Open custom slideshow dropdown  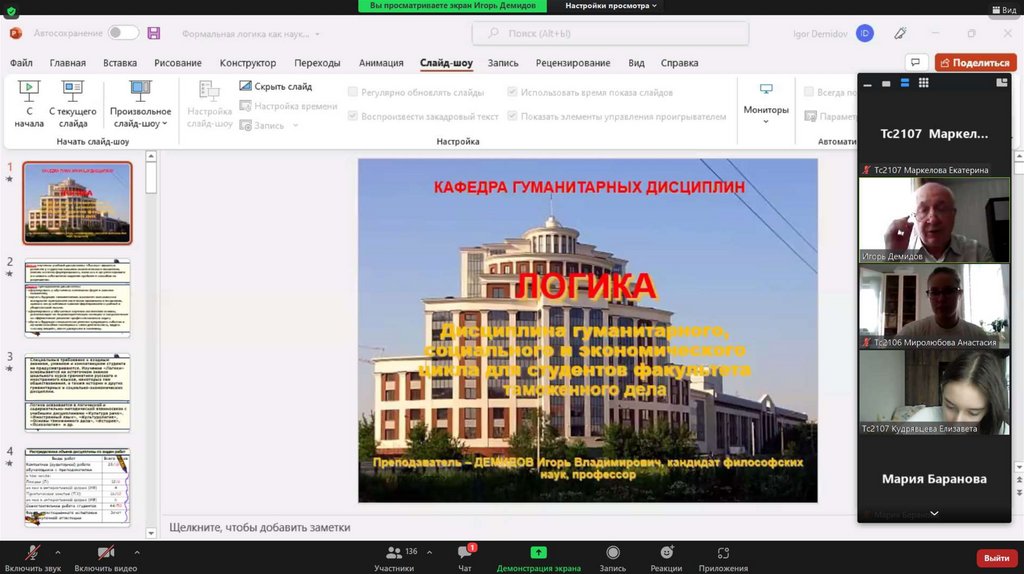pyautogui.click(x=140, y=104)
